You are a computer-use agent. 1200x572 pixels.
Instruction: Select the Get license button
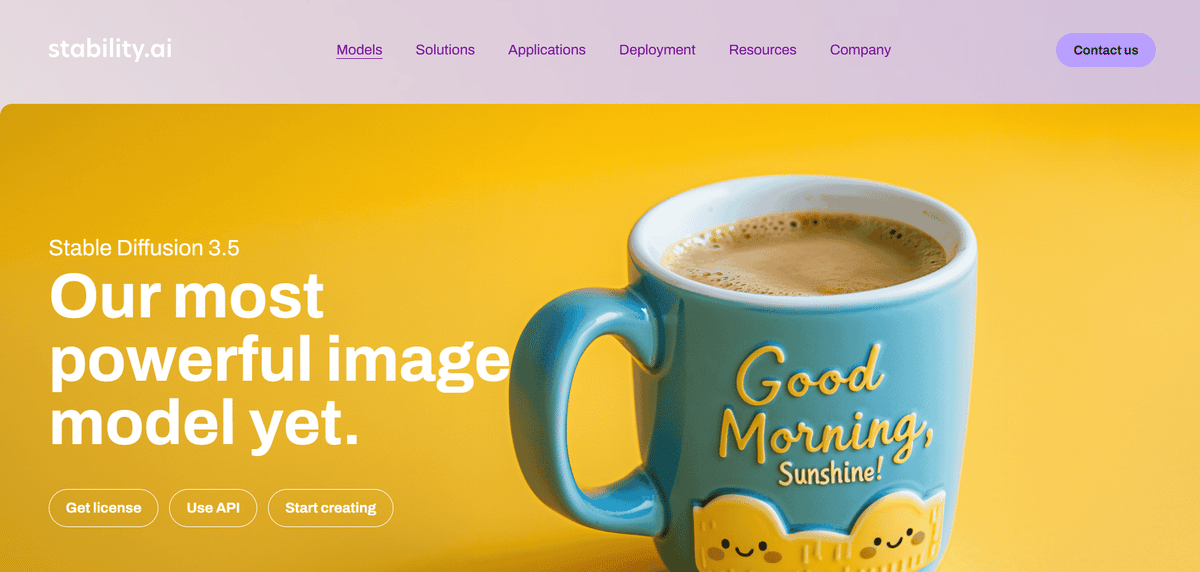[104, 508]
